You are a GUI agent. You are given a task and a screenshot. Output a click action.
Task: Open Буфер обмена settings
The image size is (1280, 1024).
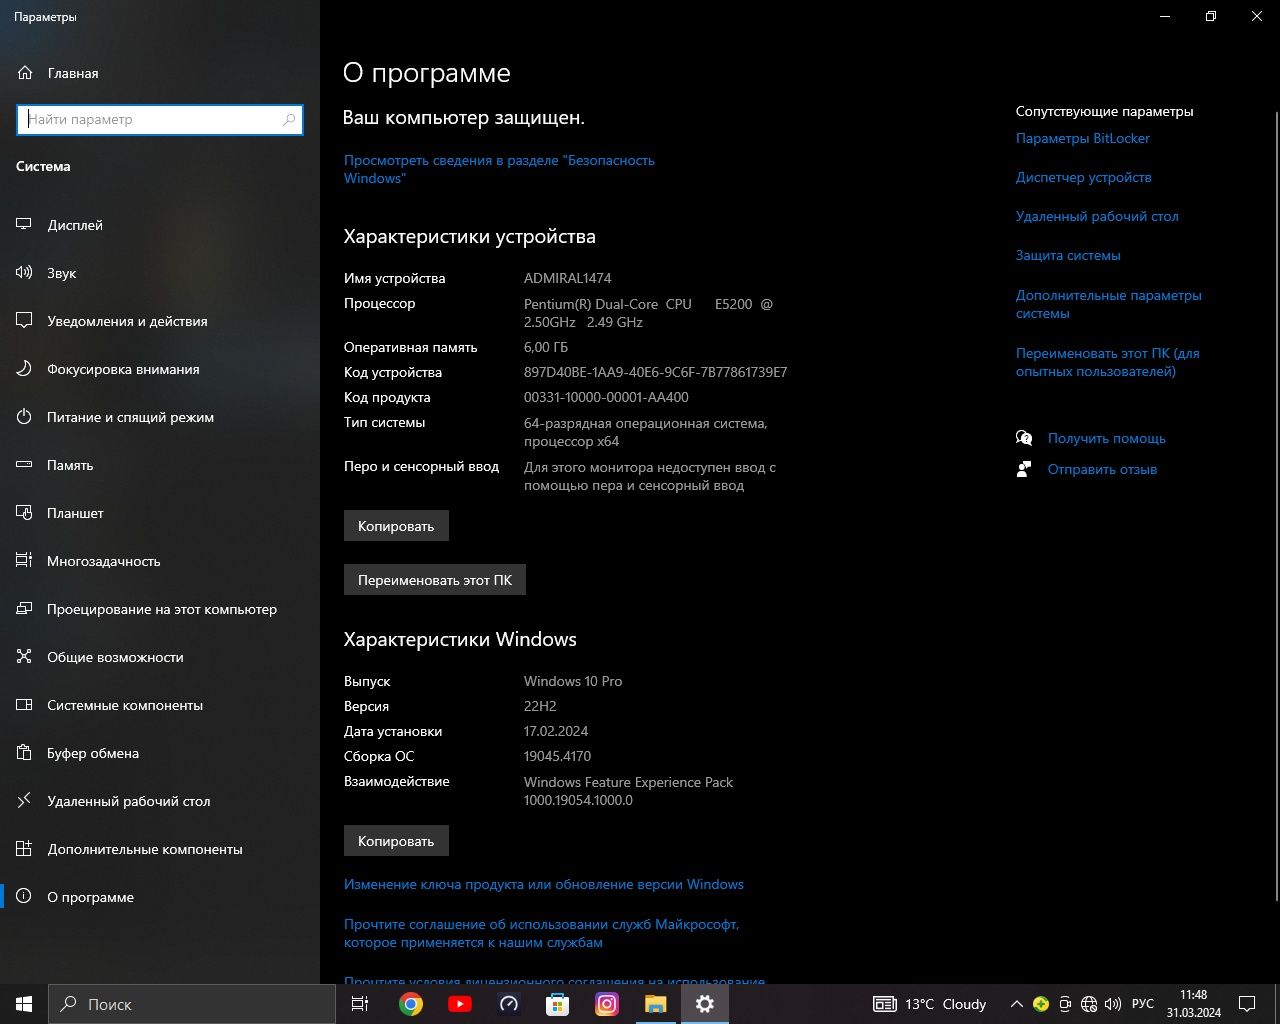click(x=160, y=753)
